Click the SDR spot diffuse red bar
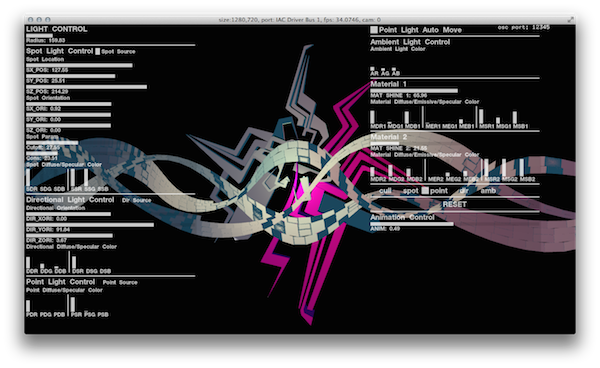 pyautogui.click(x=28, y=177)
